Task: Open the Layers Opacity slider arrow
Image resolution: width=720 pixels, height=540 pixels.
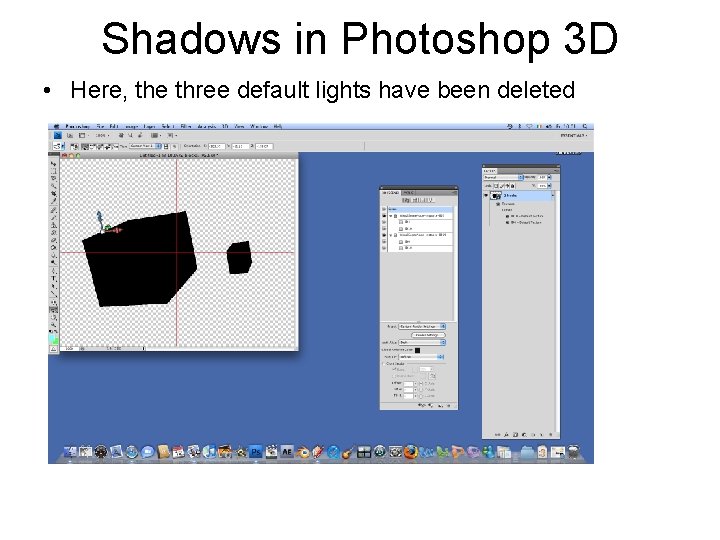Action: tap(550, 177)
